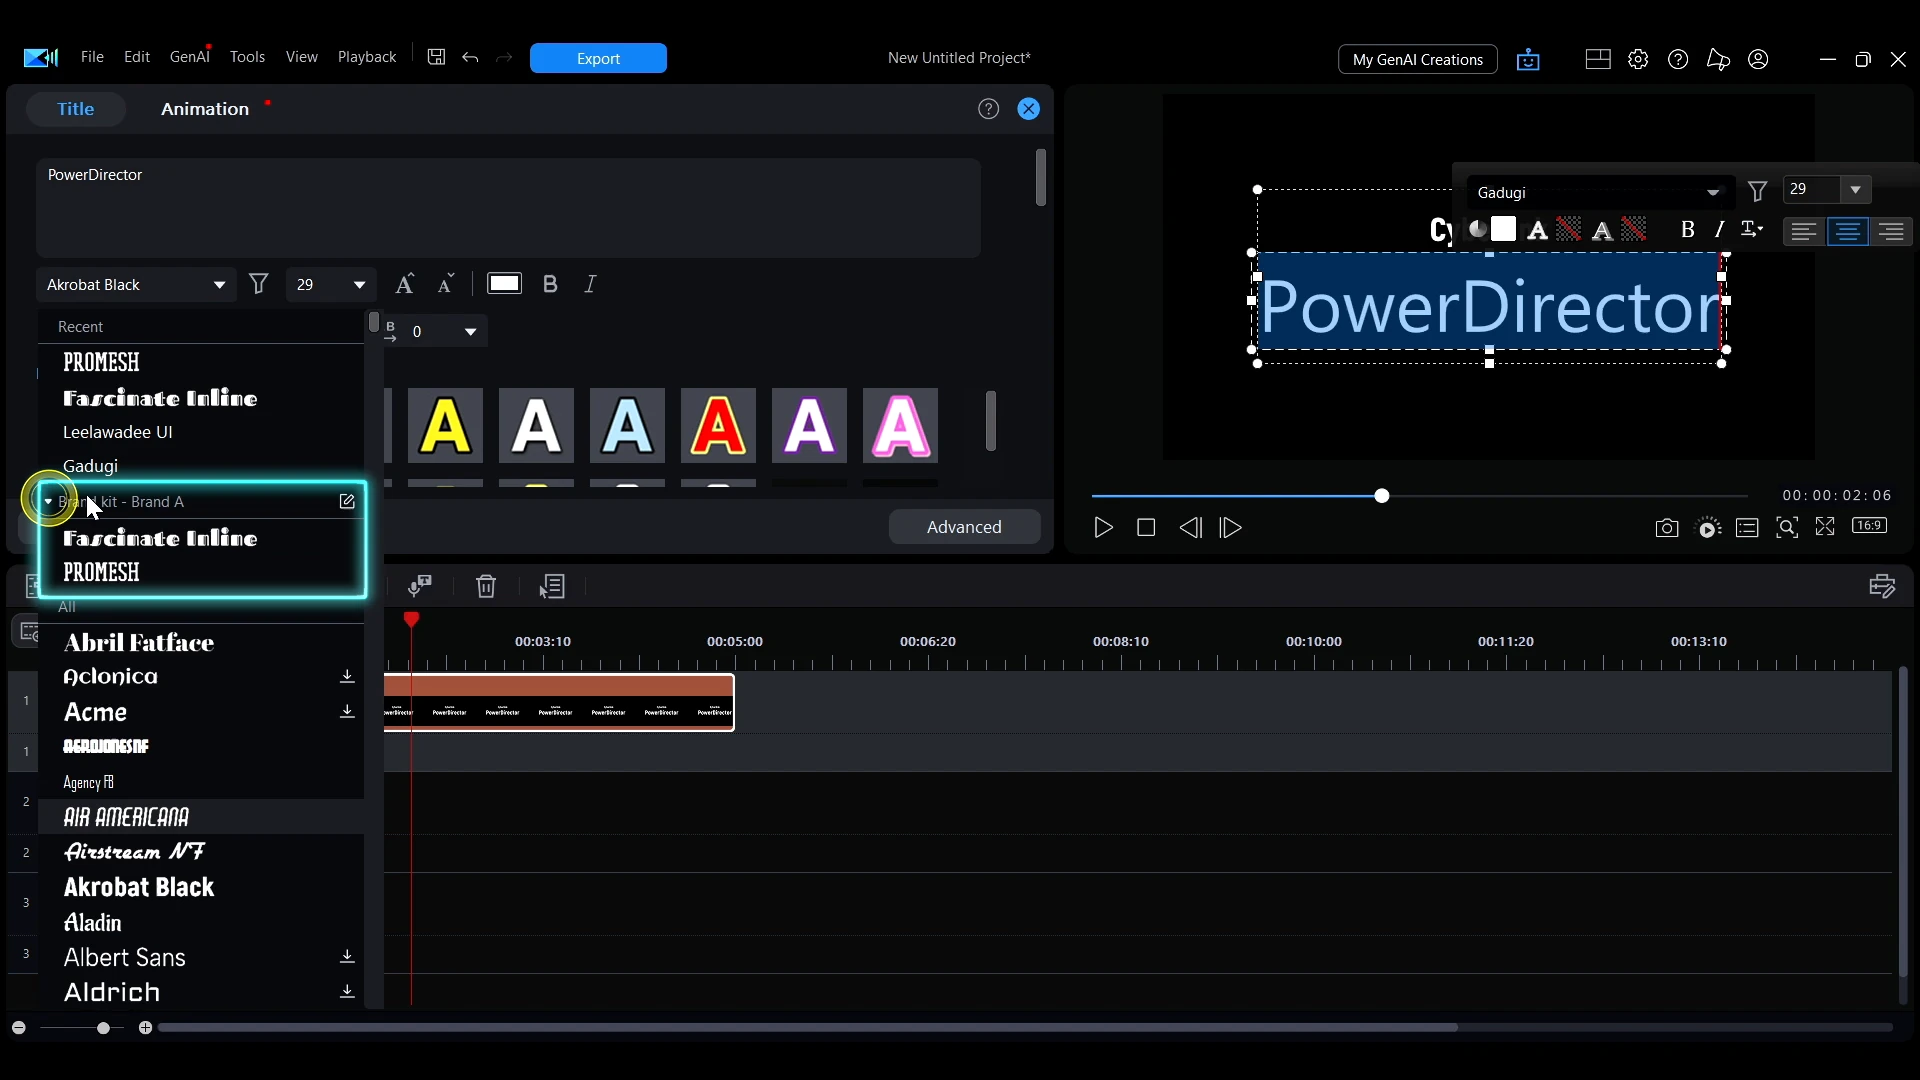Screen dimensions: 1920x1080
Task: Download the Aclonica font
Action: point(347,677)
